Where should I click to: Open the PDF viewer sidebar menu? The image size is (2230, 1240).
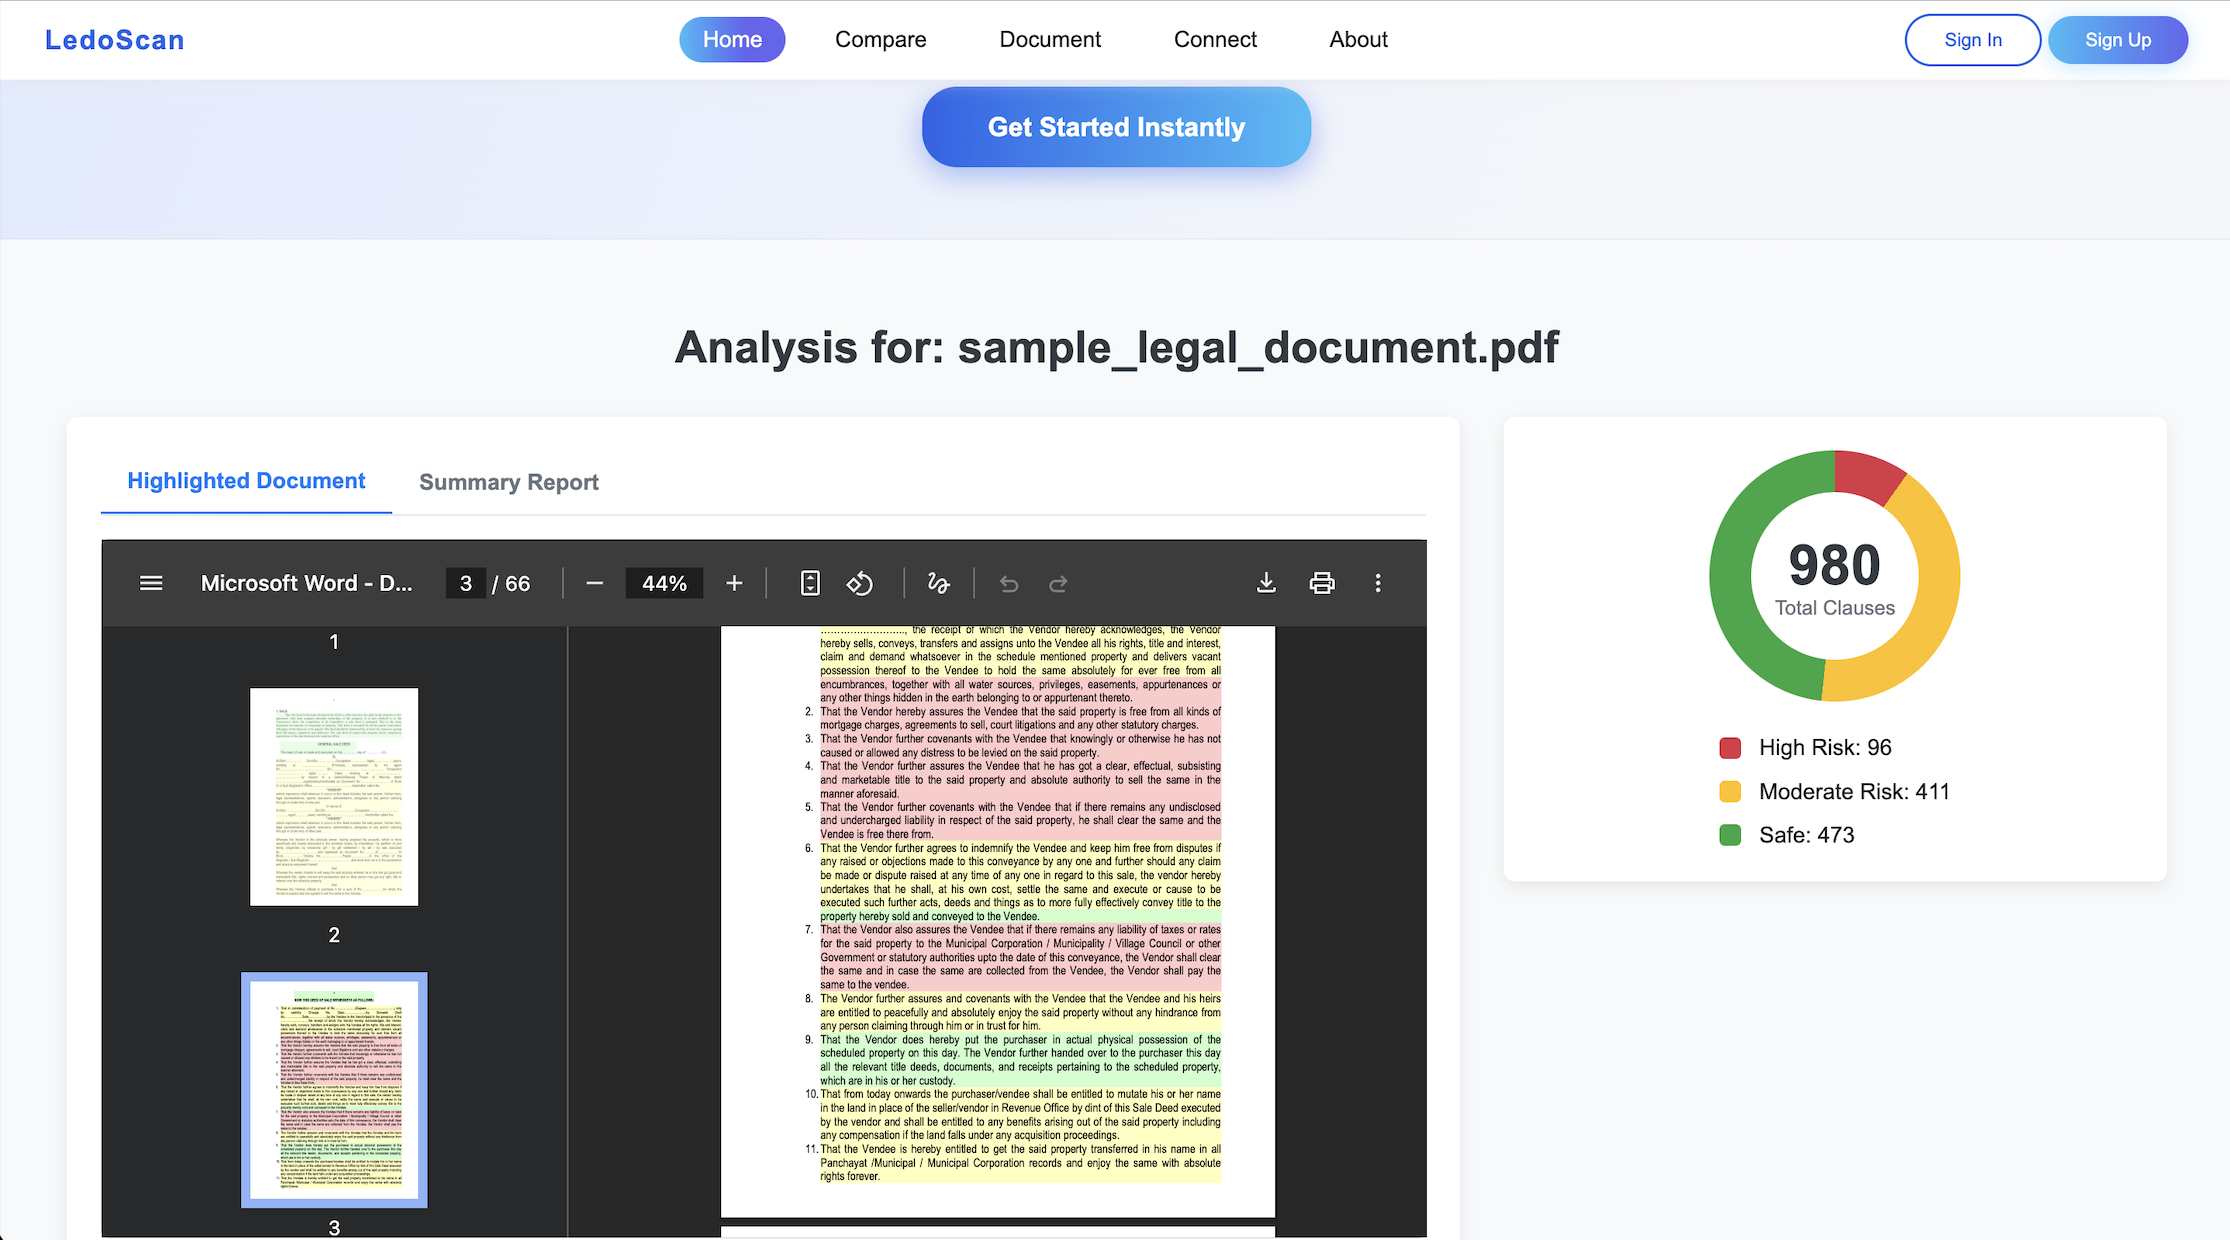151,583
